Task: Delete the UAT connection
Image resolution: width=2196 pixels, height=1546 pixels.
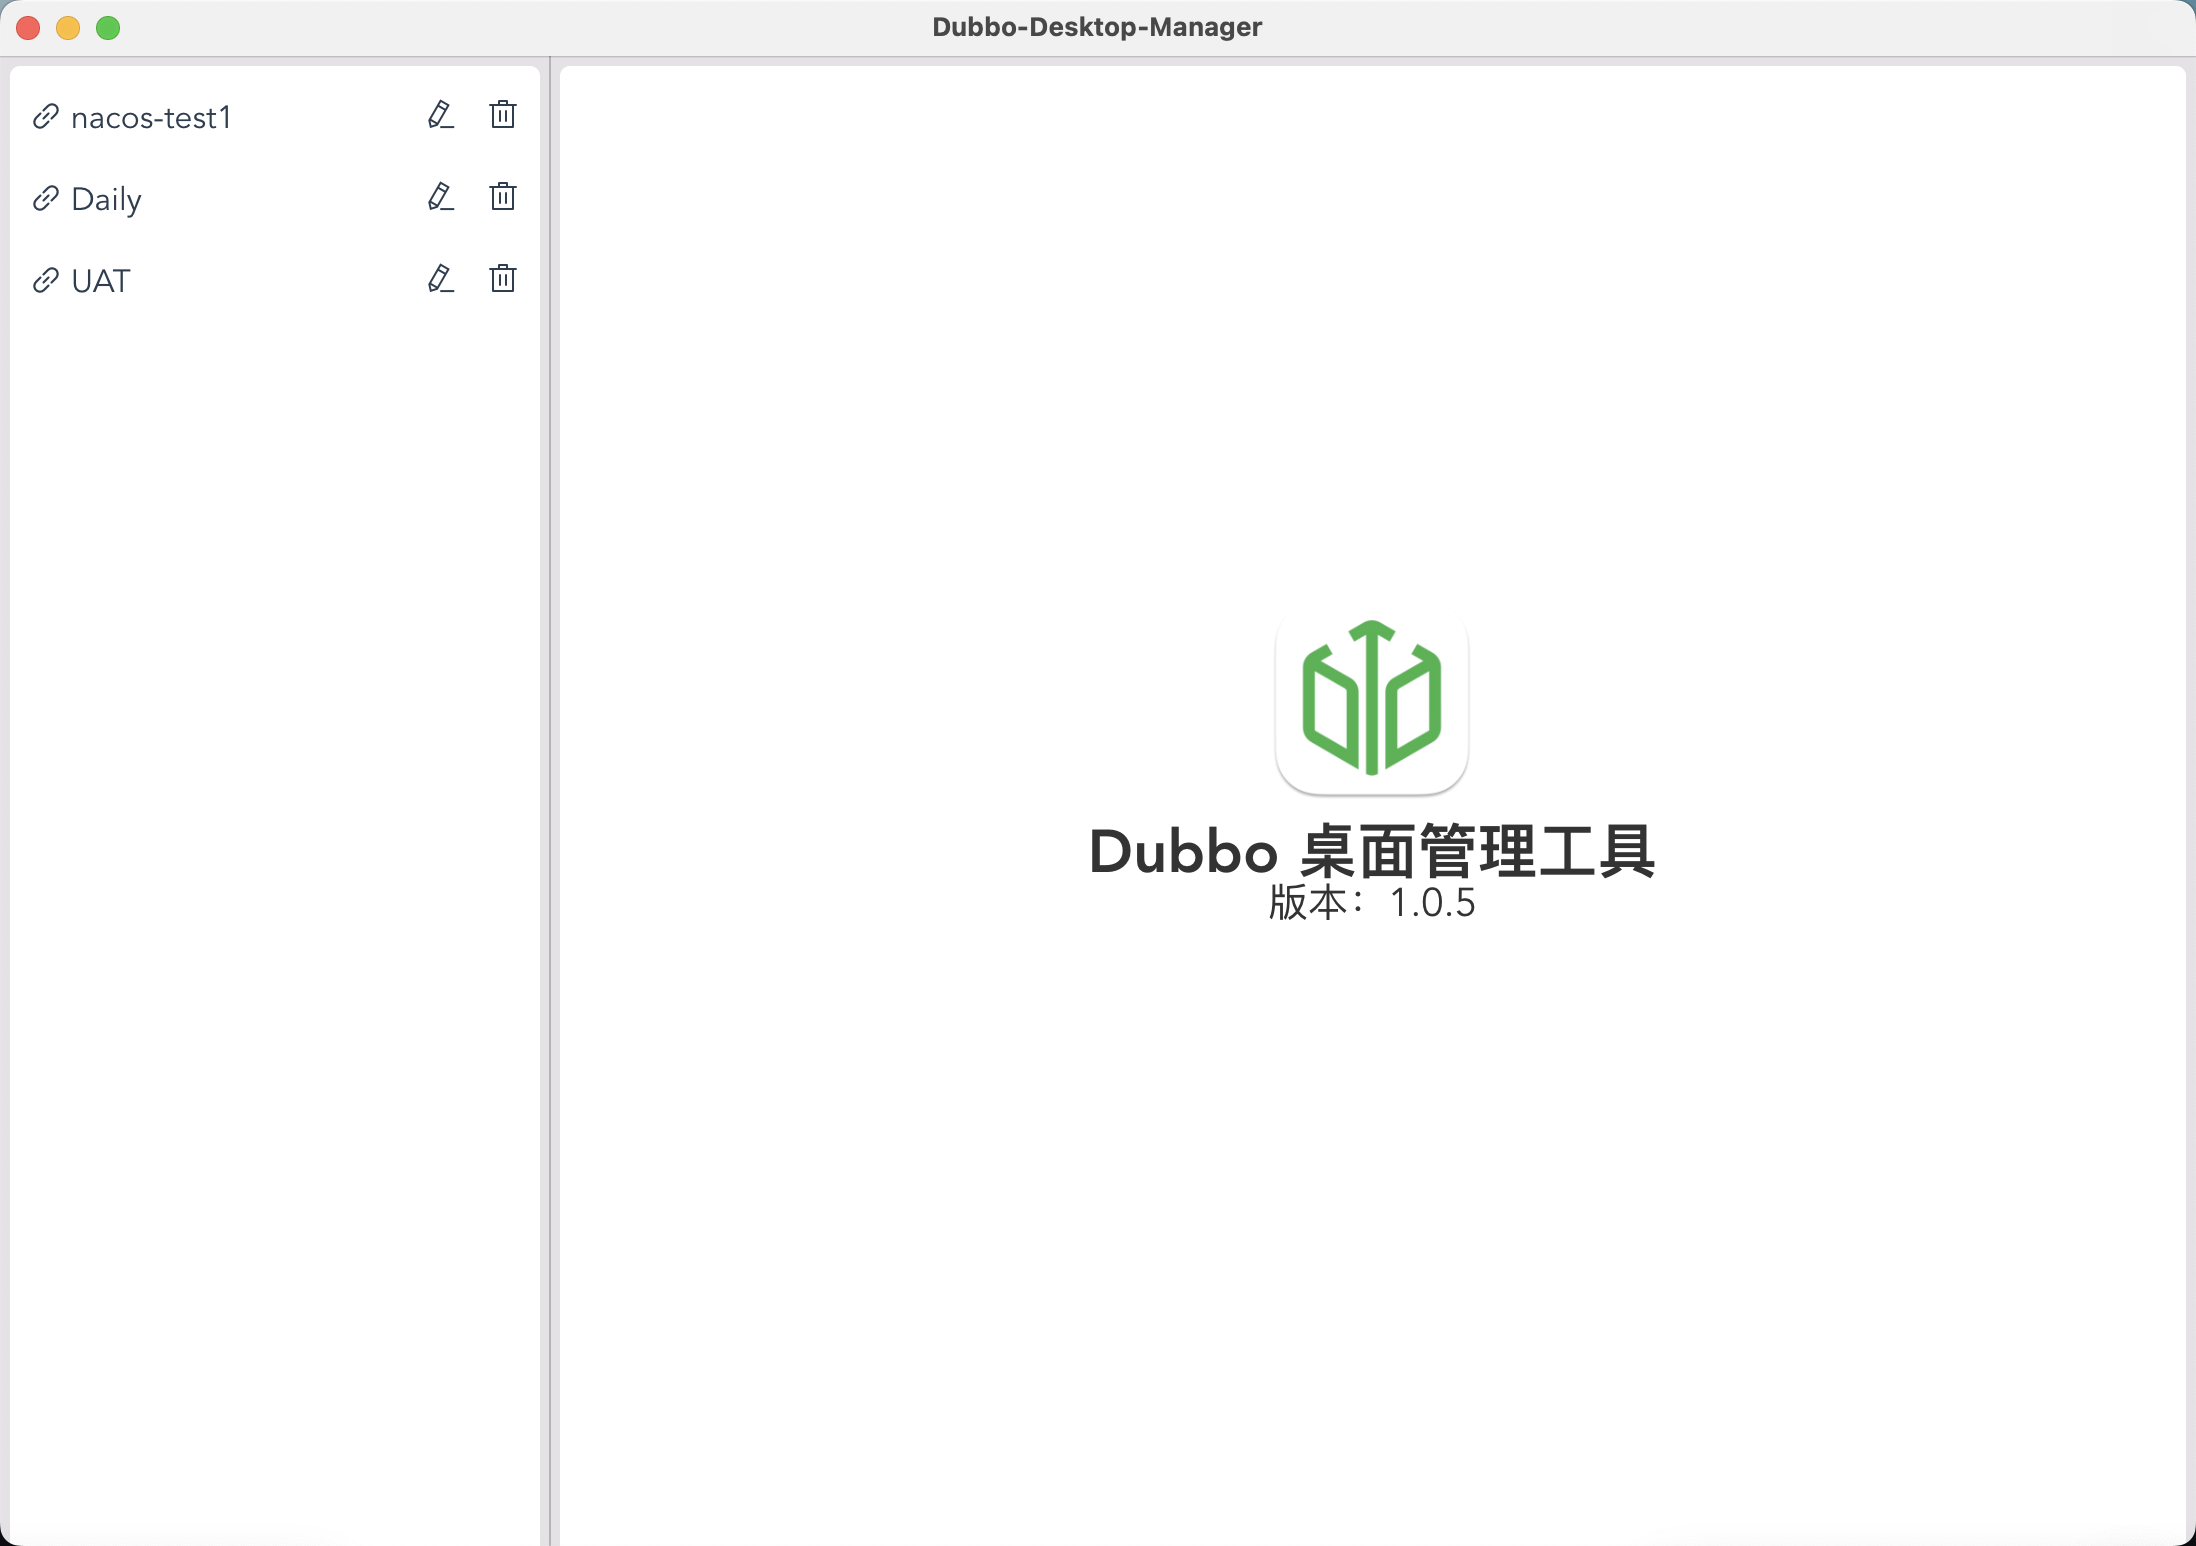Action: [503, 279]
